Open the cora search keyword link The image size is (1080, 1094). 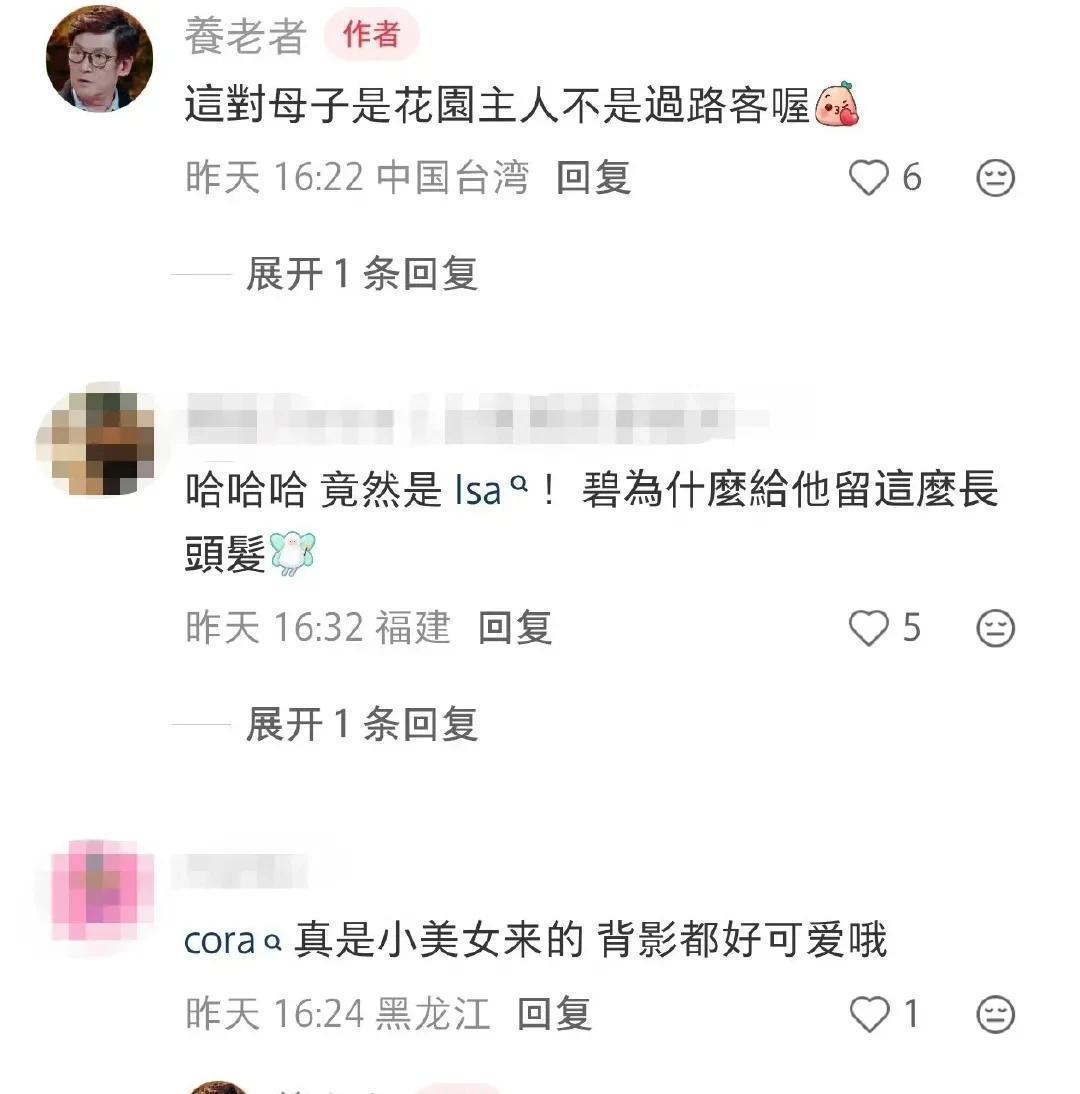pos(219,941)
